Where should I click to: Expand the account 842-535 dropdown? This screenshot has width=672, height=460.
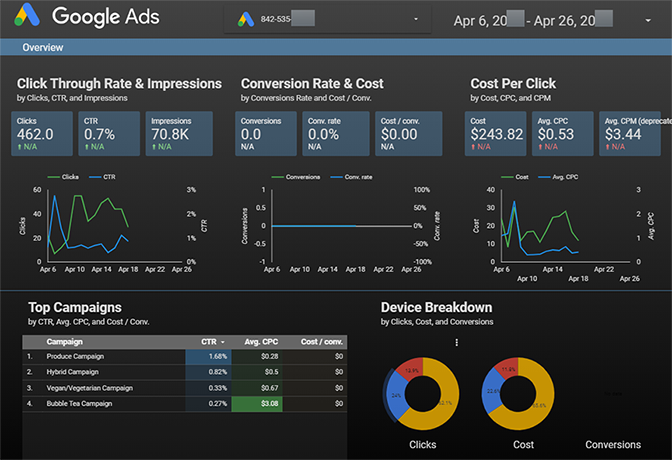(x=415, y=20)
